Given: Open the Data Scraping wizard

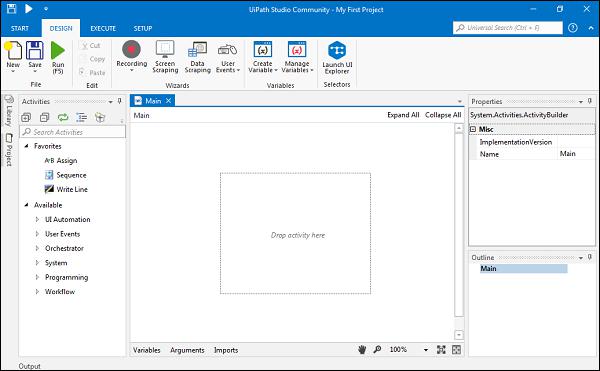Looking at the screenshot, I should pos(197,49).
